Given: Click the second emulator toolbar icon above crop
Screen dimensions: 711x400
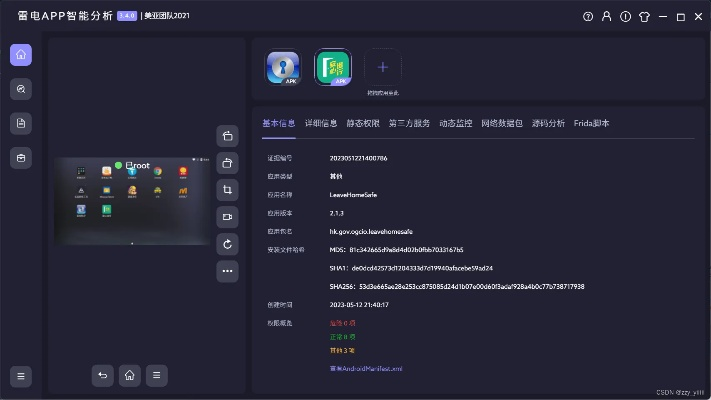Looking at the screenshot, I should (228, 163).
